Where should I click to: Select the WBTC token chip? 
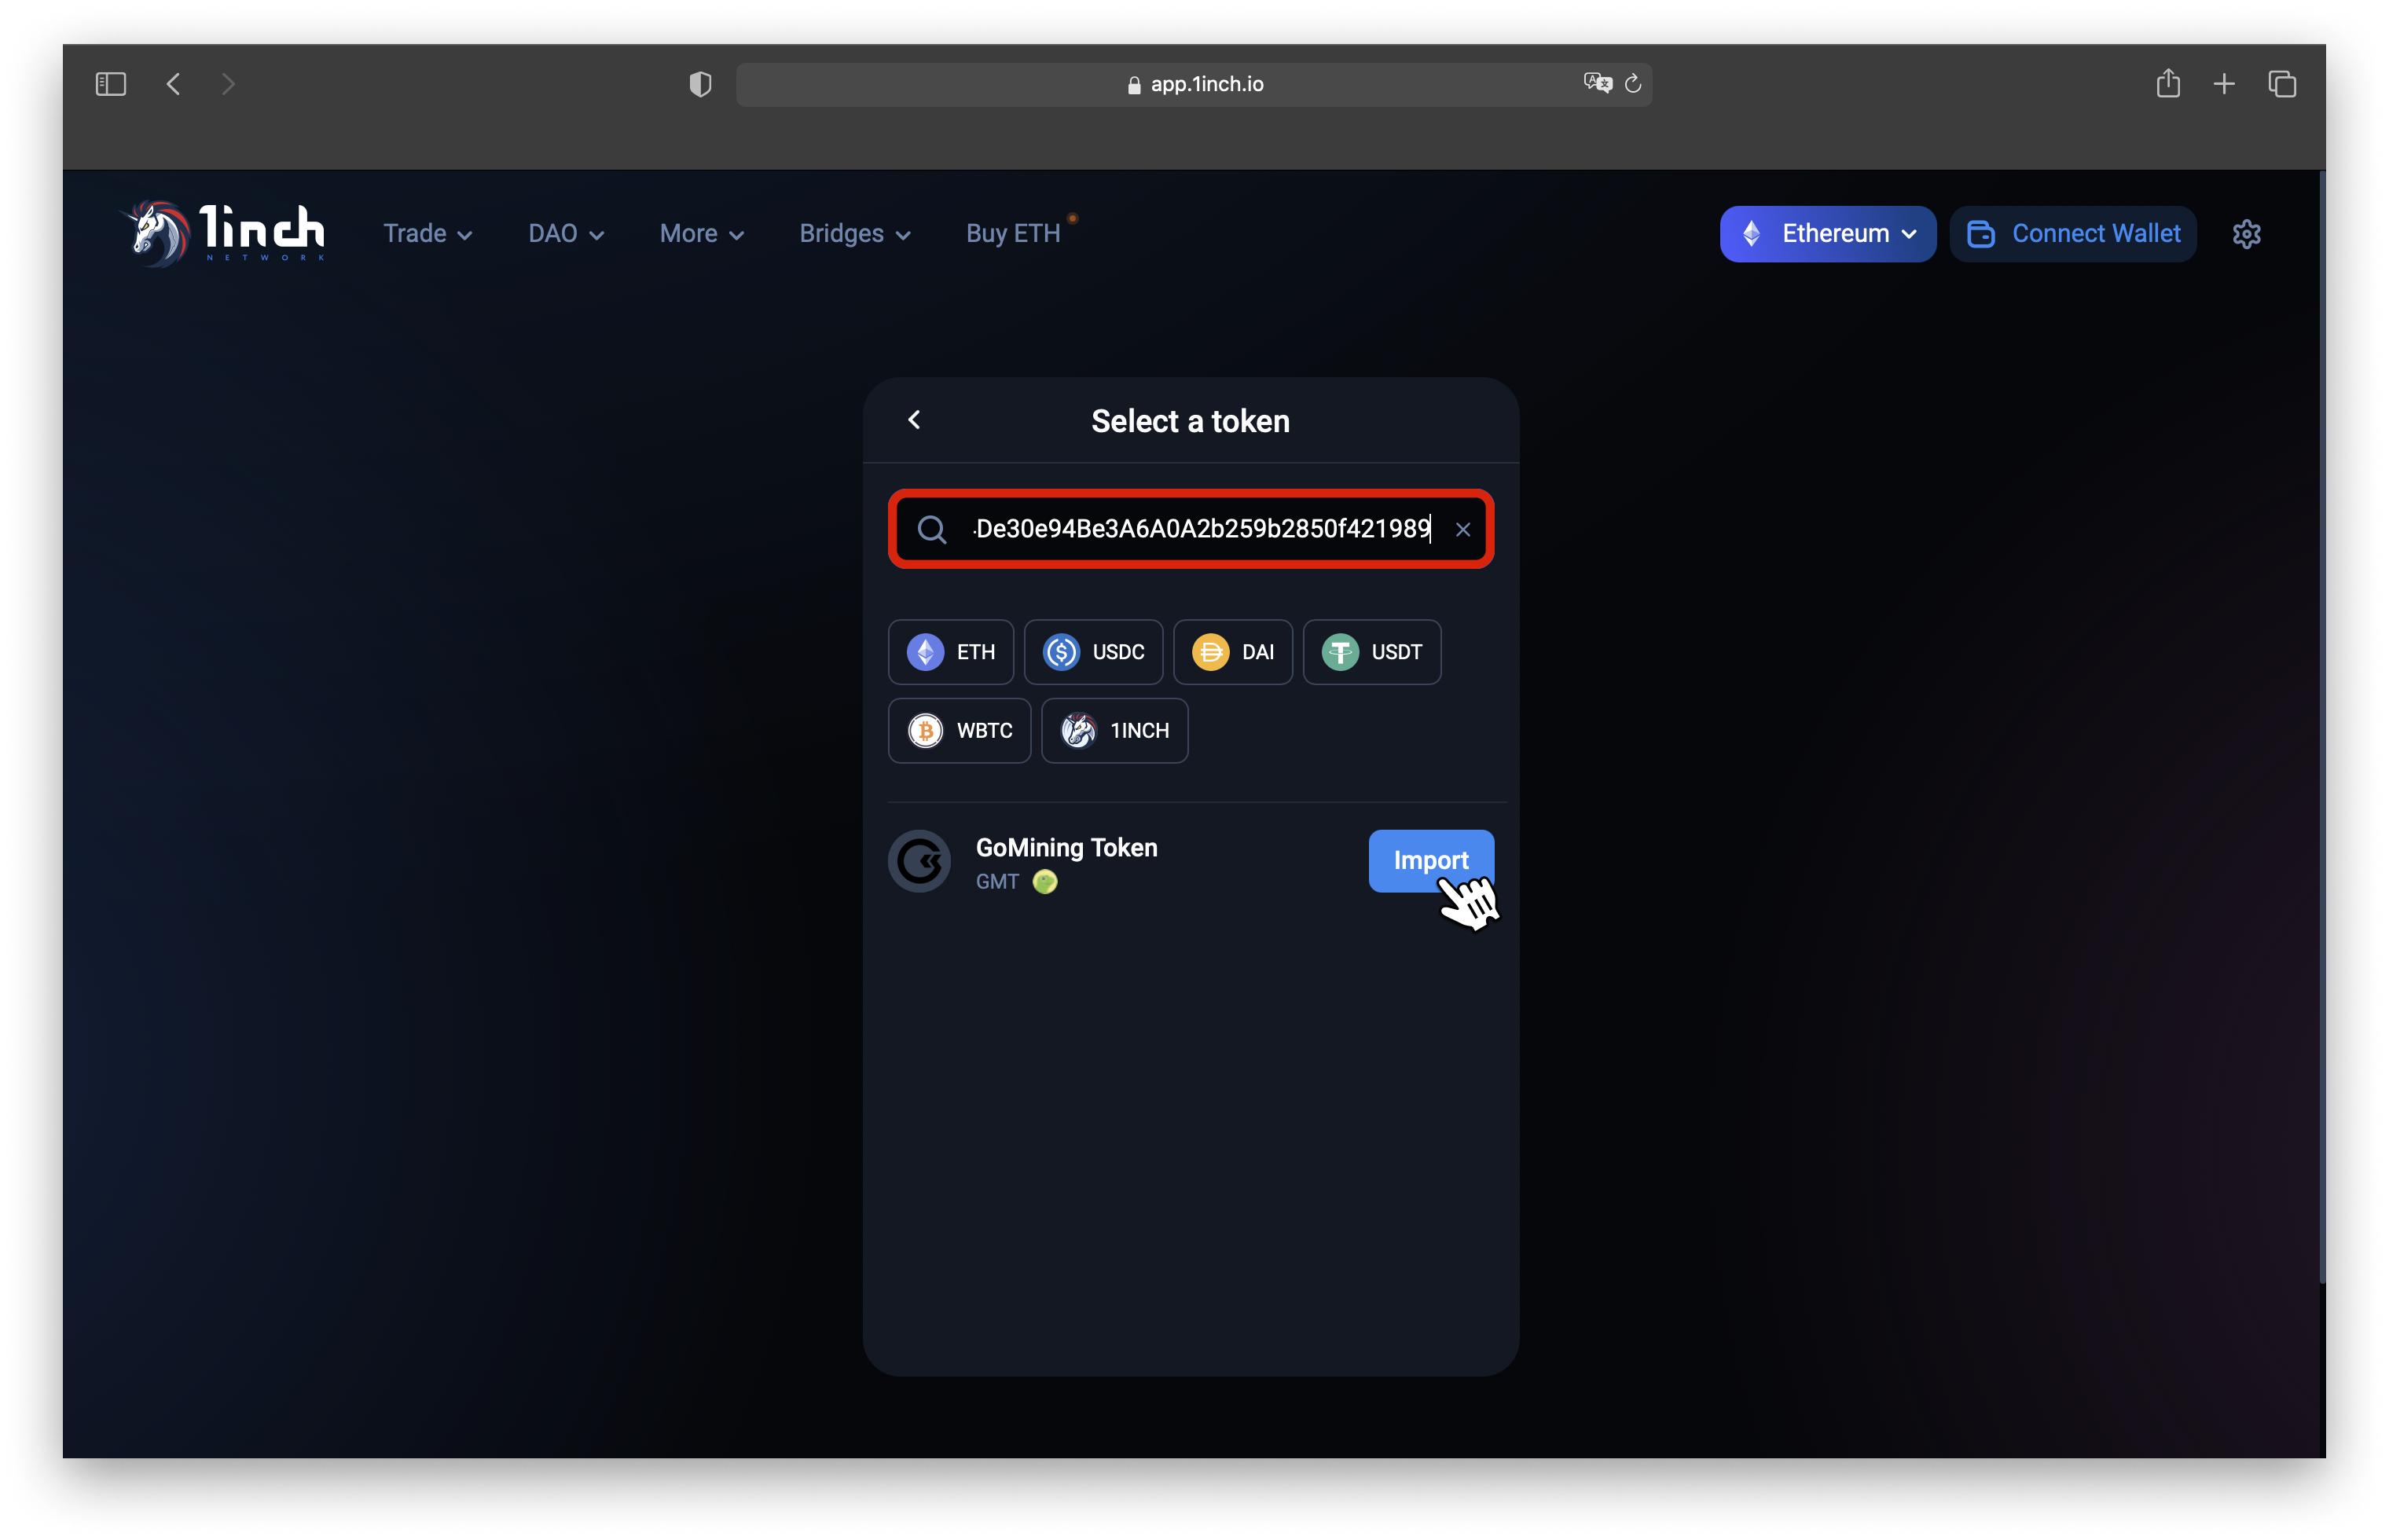pyautogui.click(x=959, y=731)
